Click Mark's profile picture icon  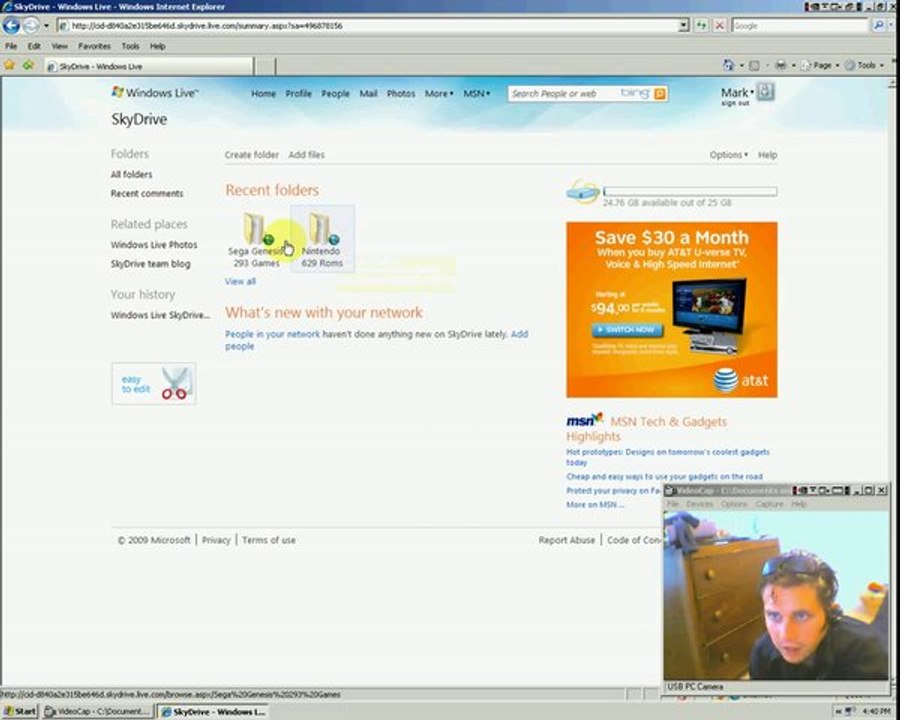[765, 92]
